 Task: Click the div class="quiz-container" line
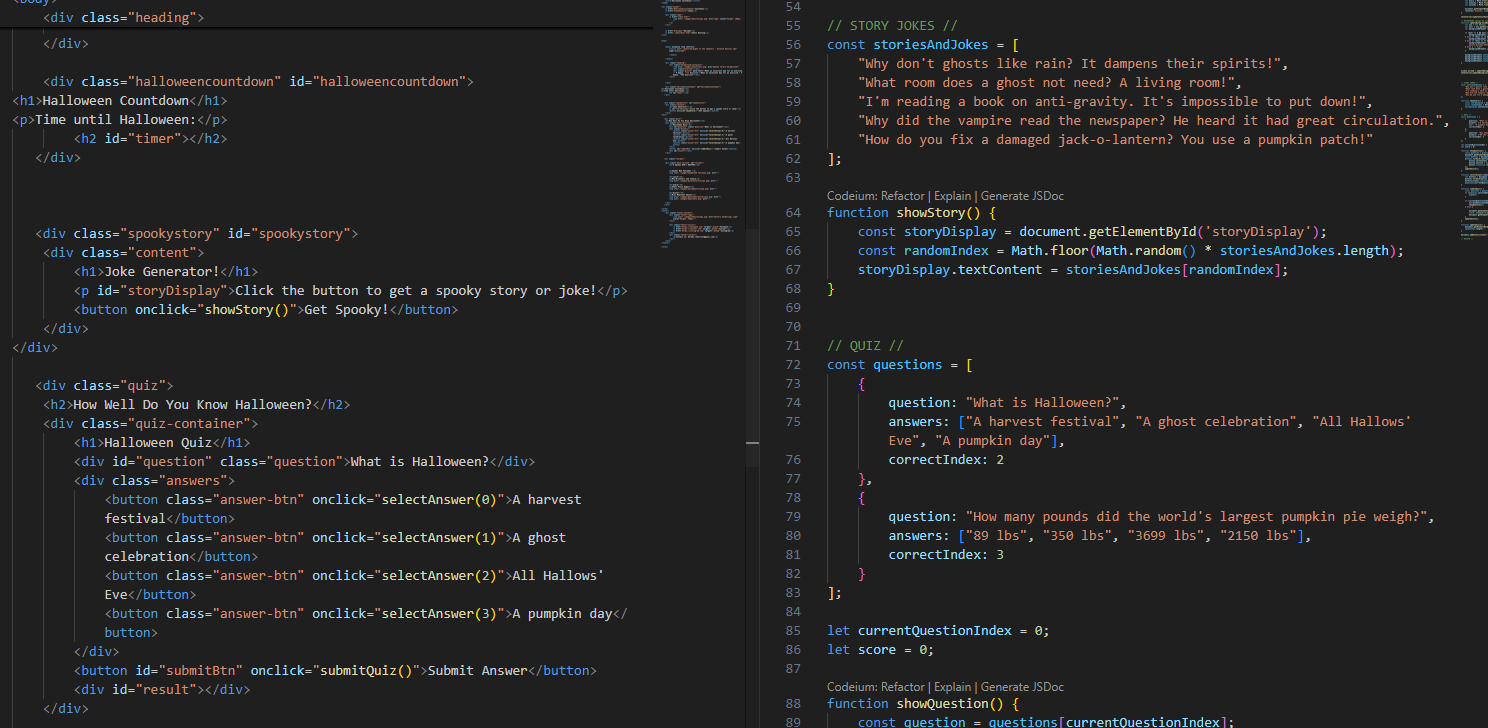point(150,424)
